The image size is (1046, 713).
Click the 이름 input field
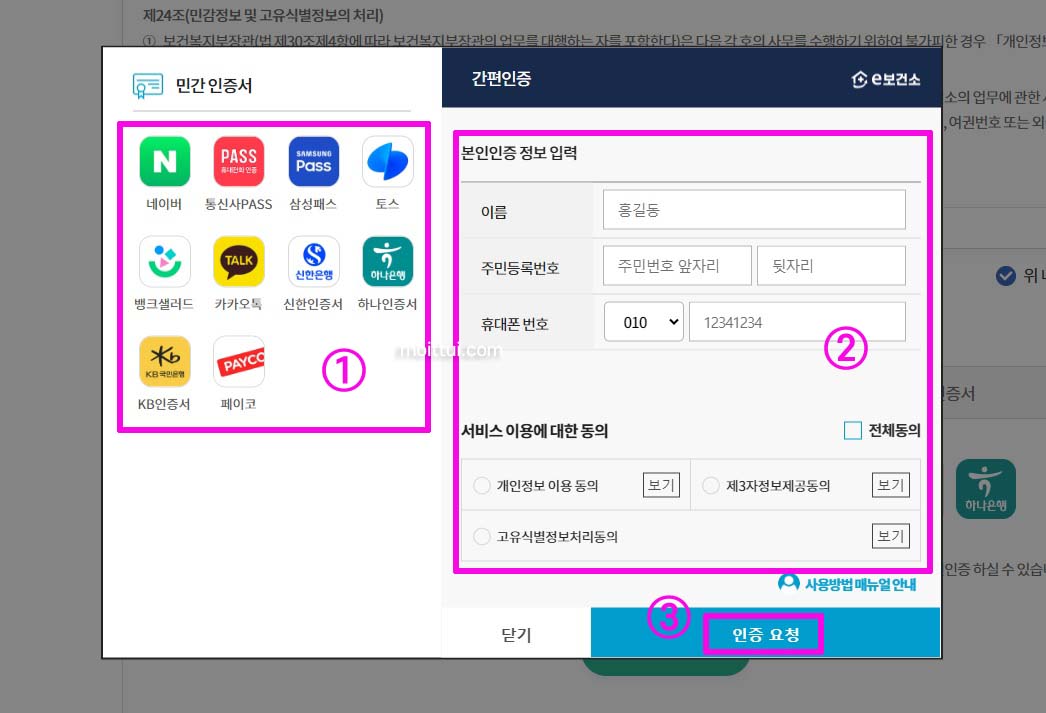point(755,209)
